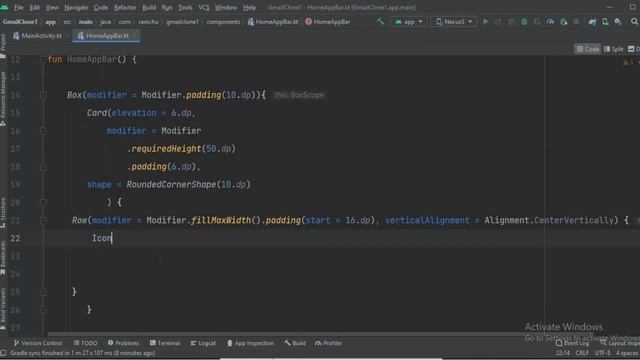Screen dimensions: 640x360
Task: Open the Window menu
Action: (226, 7)
